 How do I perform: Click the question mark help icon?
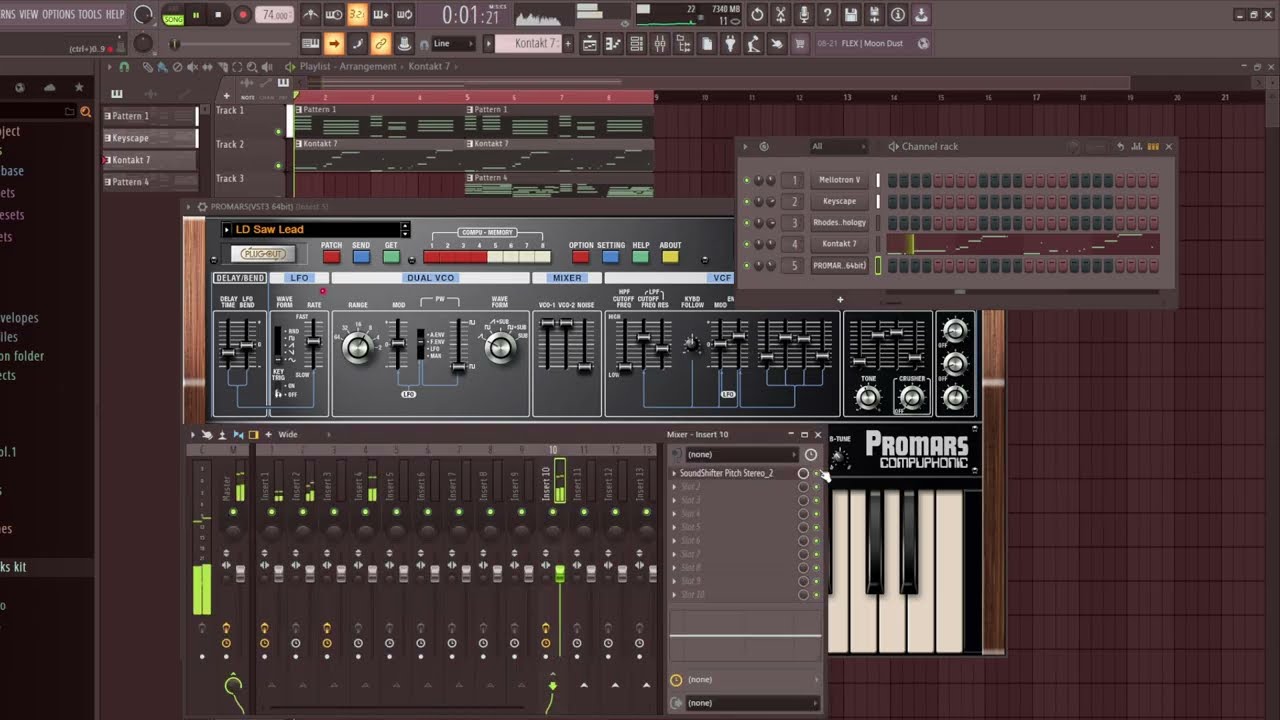(x=827, y=15)
